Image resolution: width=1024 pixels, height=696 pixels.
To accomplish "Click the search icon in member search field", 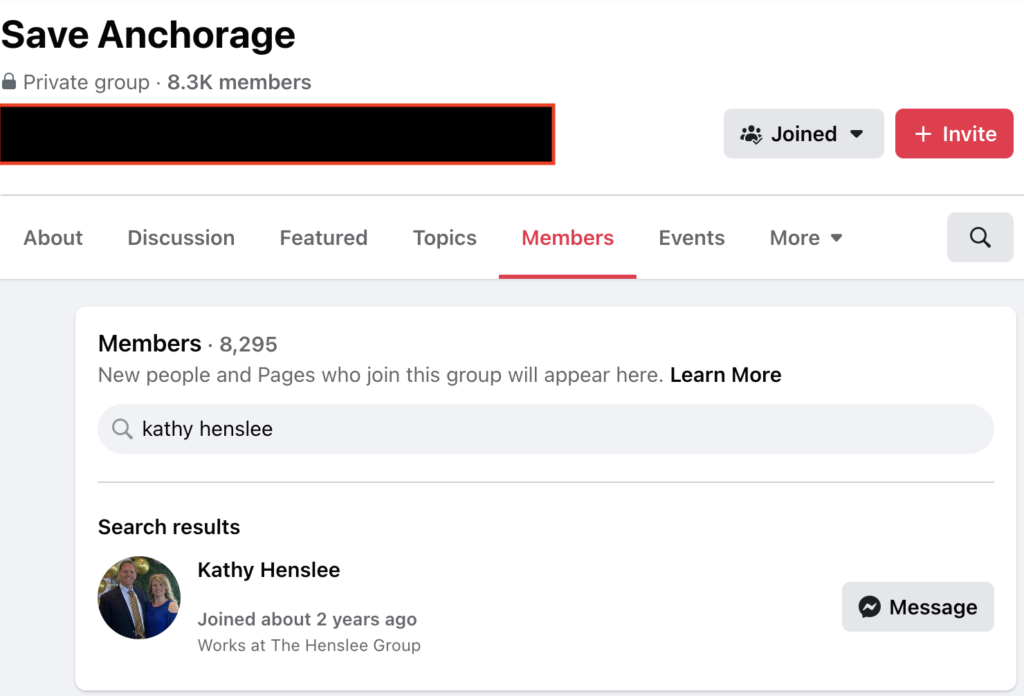I will point(122,429).
